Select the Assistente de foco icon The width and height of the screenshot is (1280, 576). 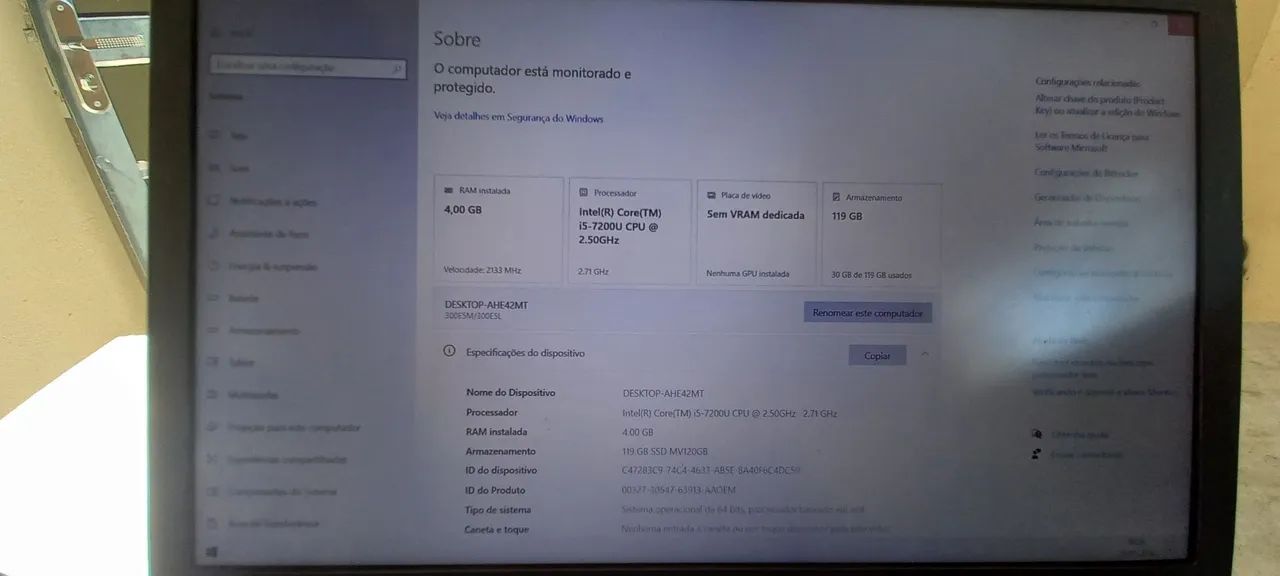214,234
